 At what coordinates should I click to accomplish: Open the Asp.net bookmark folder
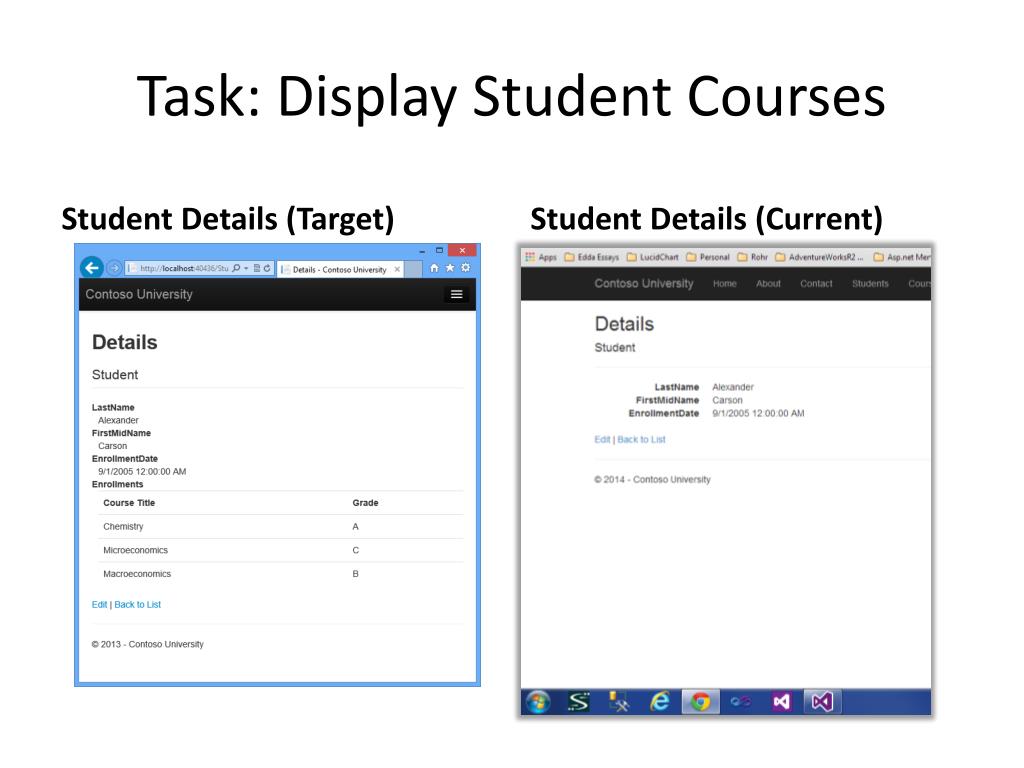(902, 257)
